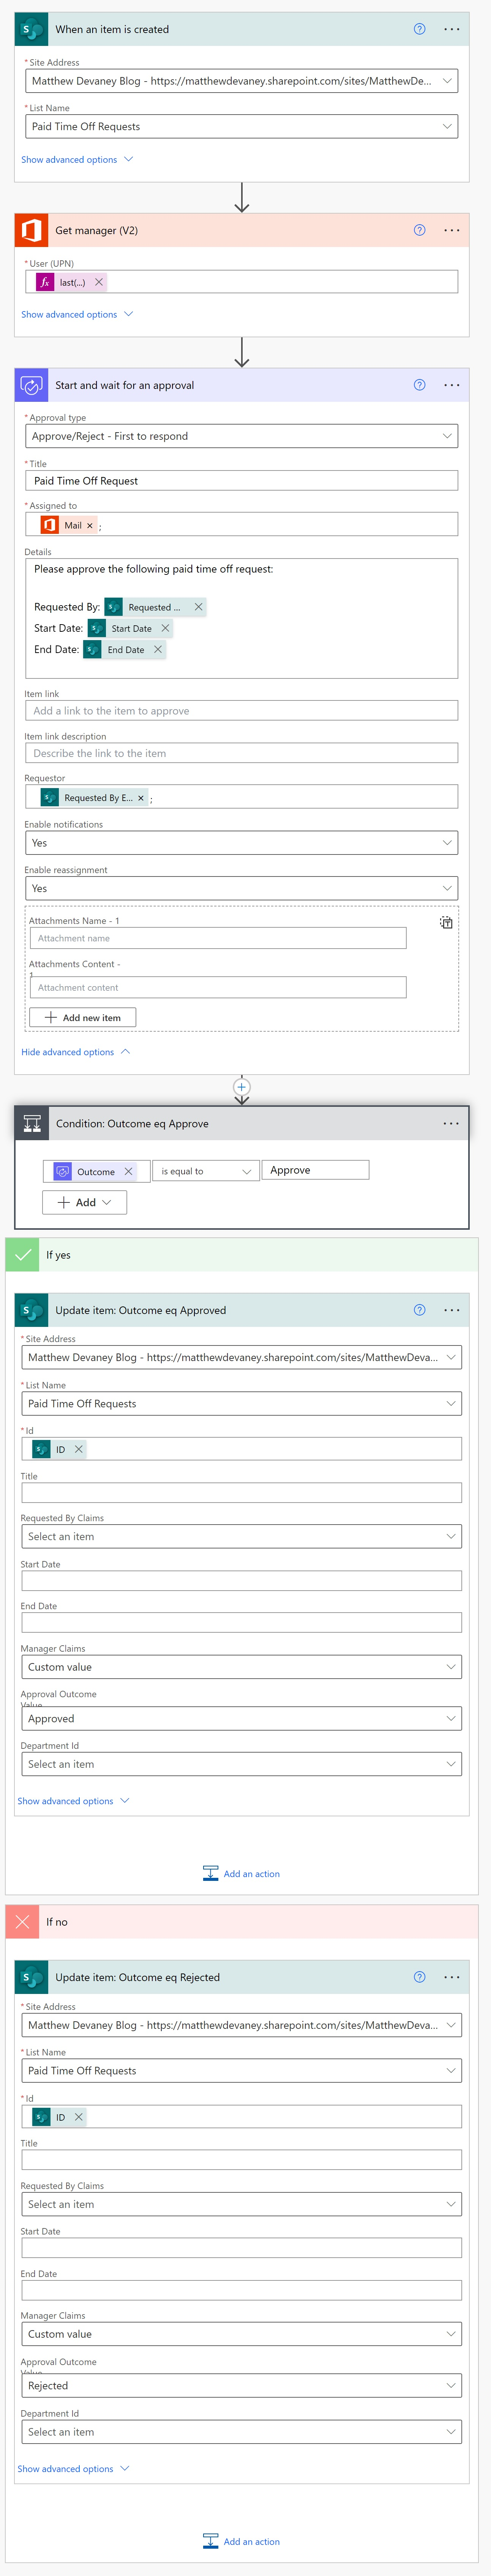
Task: Click the Attachment name field
Action: pos(218,938)
